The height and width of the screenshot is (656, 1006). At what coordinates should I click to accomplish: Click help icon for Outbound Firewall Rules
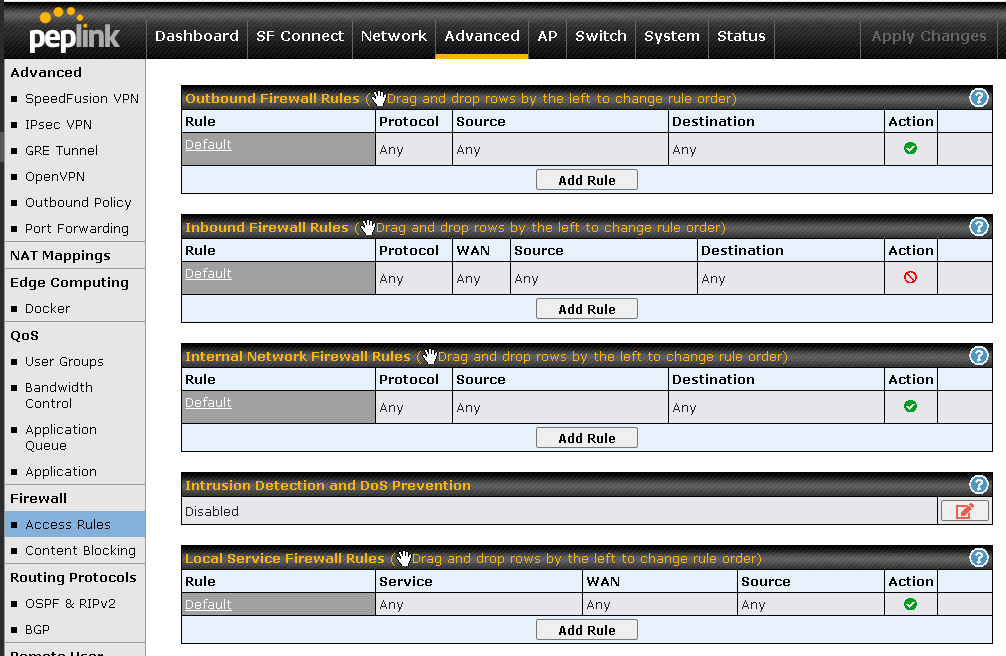point(979,97)
